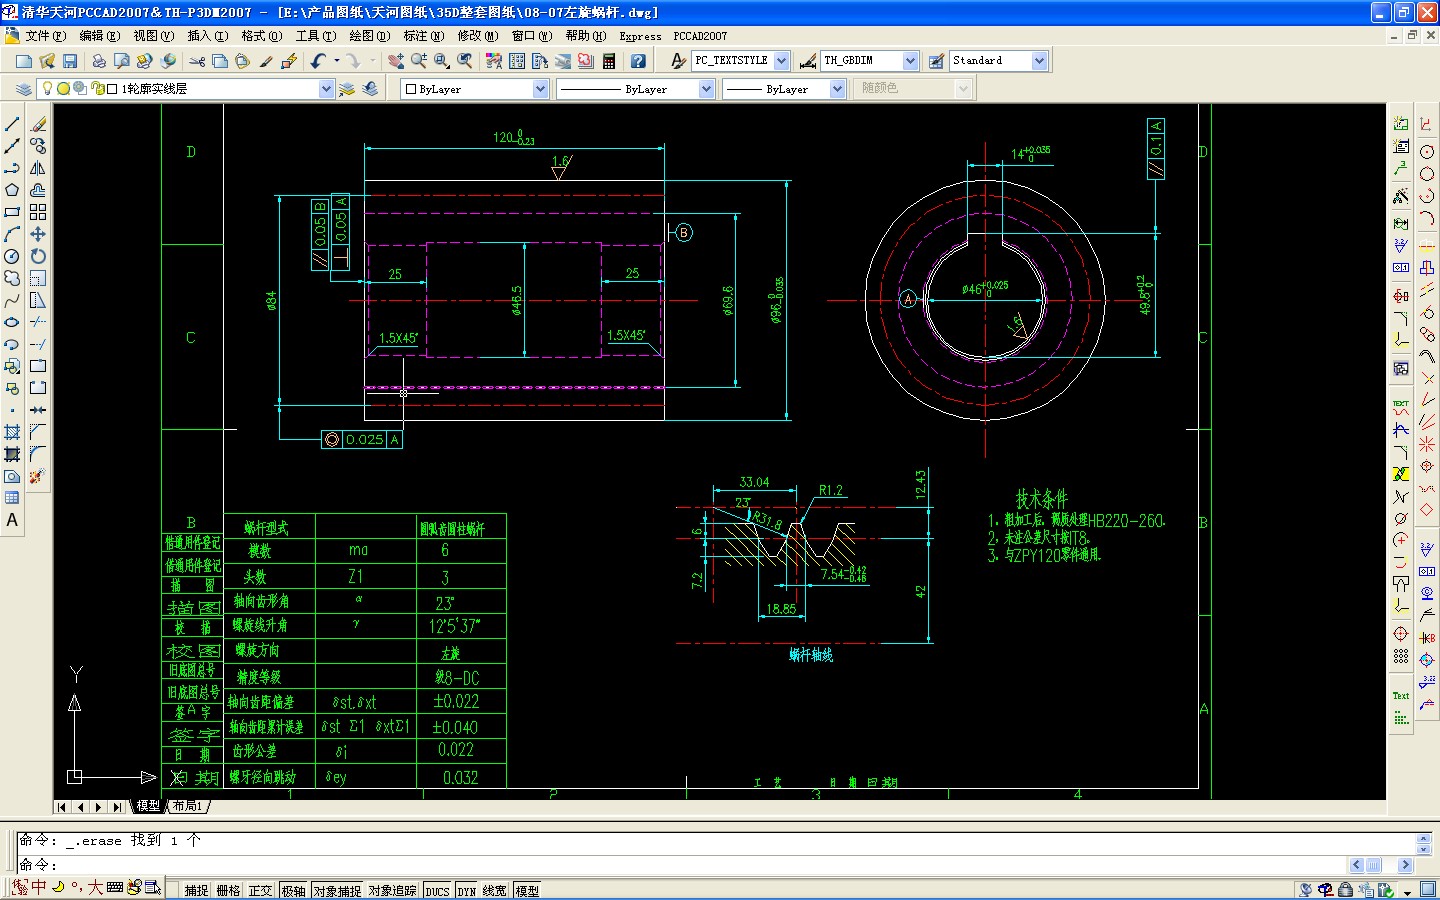Image resolution: width=1440 pixels, height=900 pixels.
Task: Click the 中 Chinese input mode indicator
Action: click(x=38, y=887)
